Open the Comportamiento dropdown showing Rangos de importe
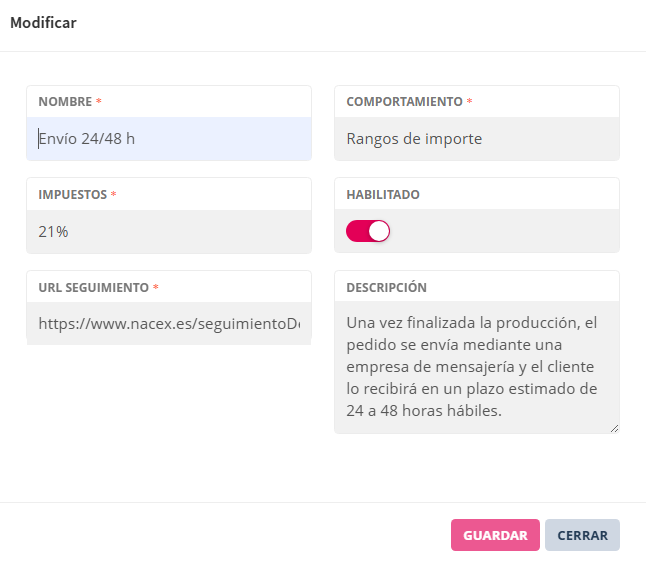This screenshot has width=646, height=563. pos(476,139)
